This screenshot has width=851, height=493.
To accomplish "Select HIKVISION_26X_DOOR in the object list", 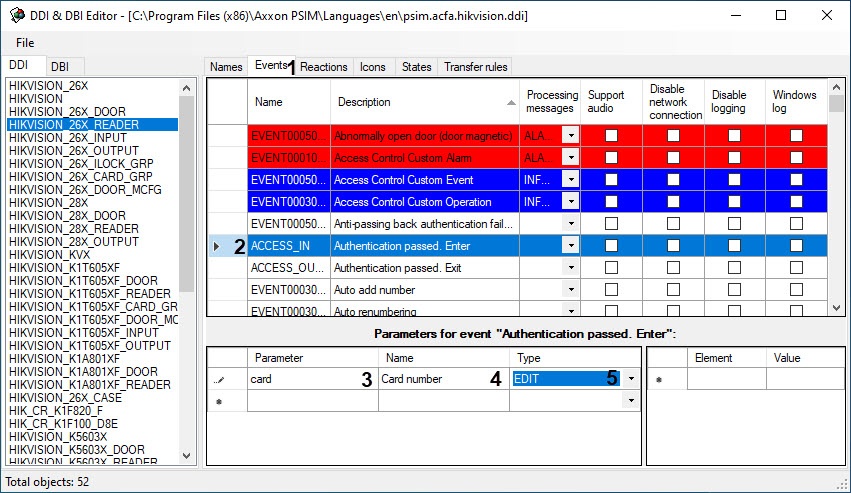I will (67, 112).
